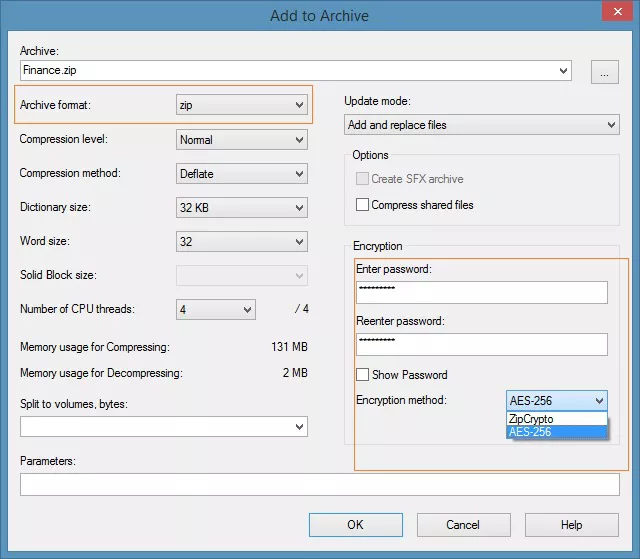Click the Cancel button
The height and width of the screenshot is (559, 640).
pos(463,525)
